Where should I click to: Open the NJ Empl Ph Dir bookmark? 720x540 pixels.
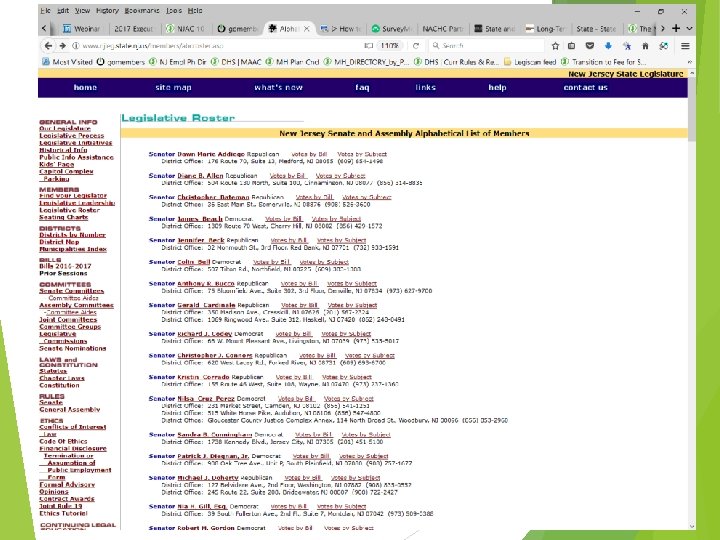pyautogui.click(x=177, y=62)
